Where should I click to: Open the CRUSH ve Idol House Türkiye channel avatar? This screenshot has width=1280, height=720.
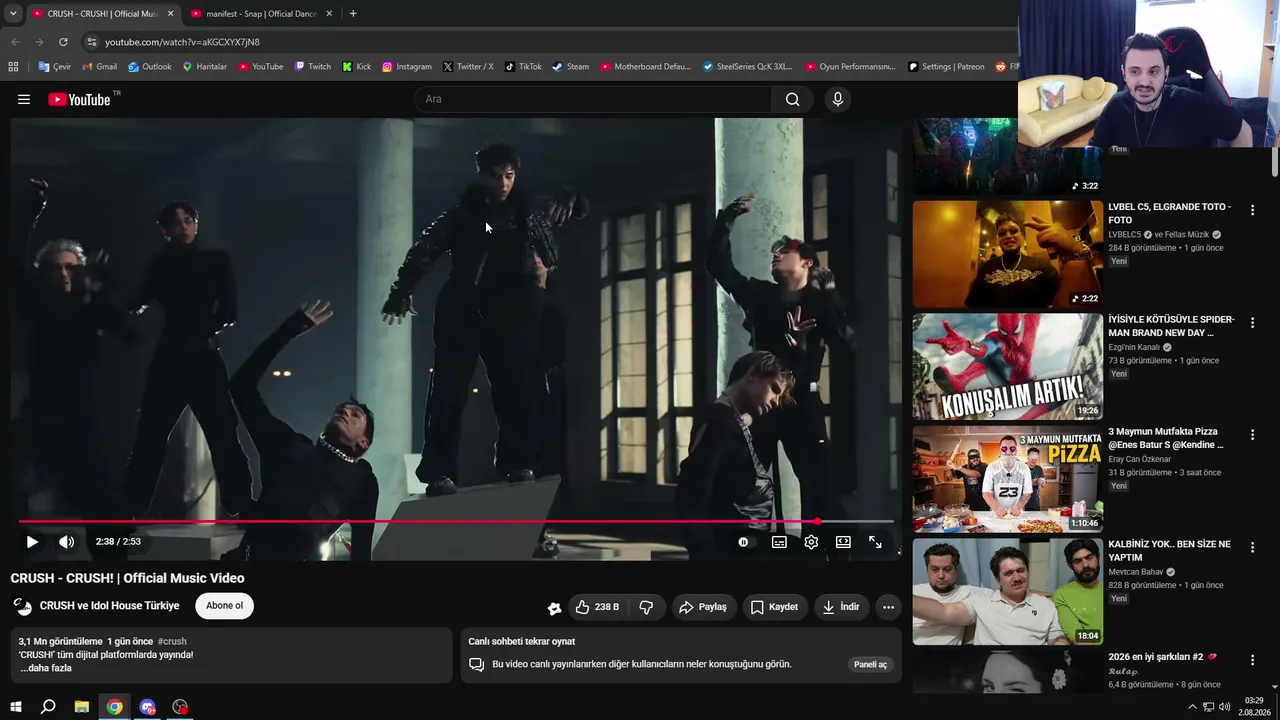[22, 606]
